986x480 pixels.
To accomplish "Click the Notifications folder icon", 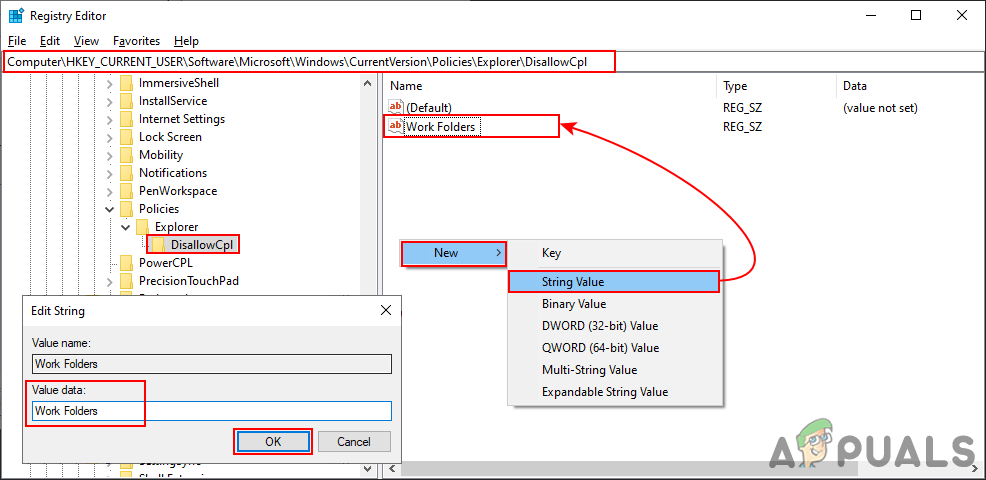I will click(x=126, y=172).
